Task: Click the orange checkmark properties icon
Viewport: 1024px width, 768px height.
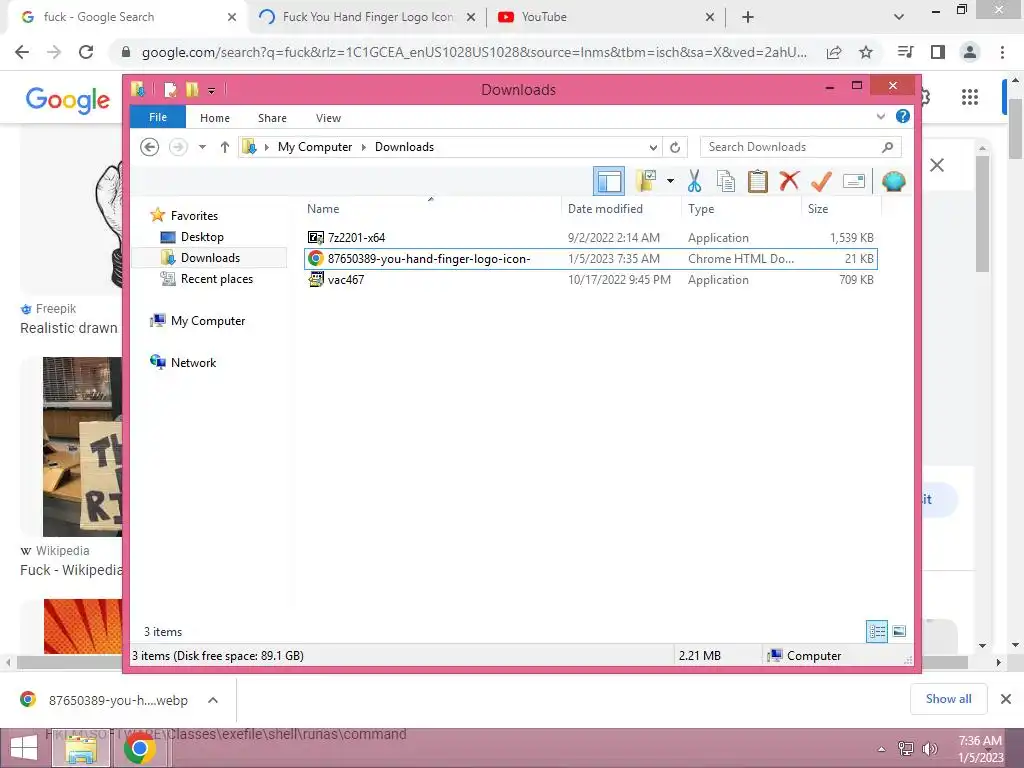Action: pos(821,181)
